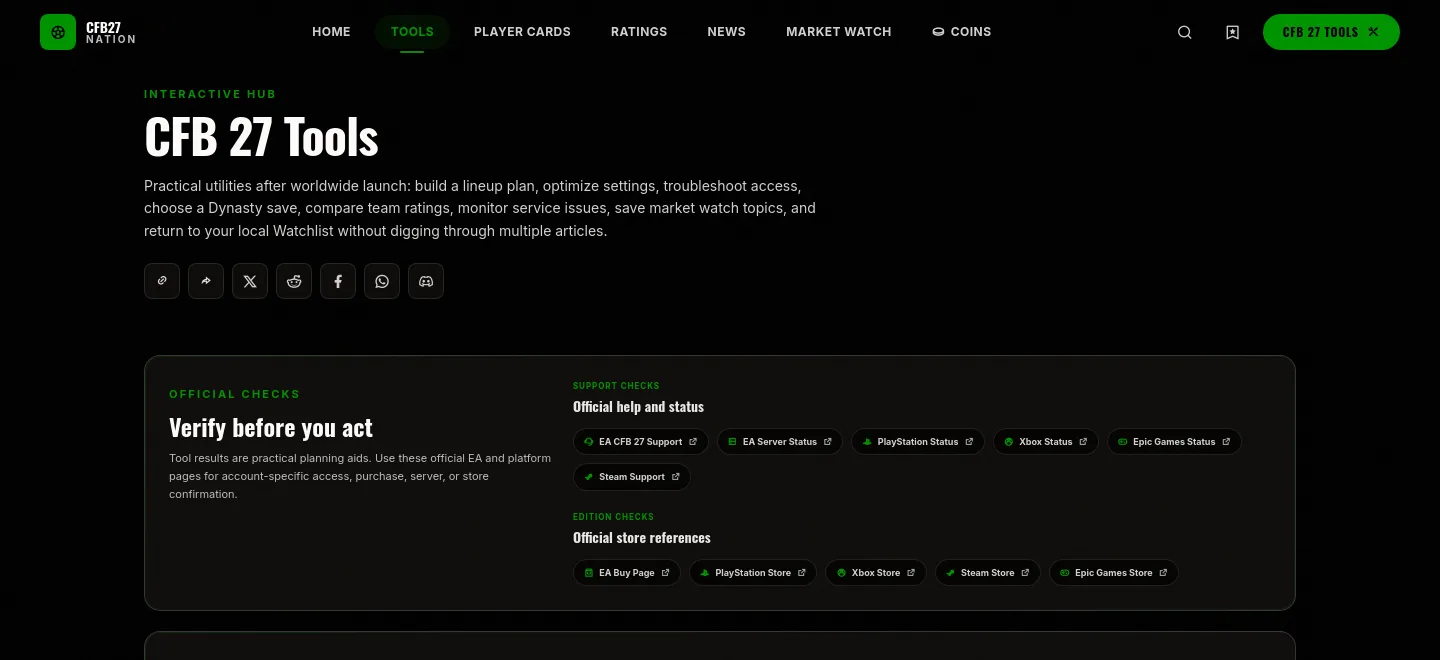Click the 'INTERACTIVE HUB' label
This screenshot has width=1440, height=660.
click(x=210, y=94)
